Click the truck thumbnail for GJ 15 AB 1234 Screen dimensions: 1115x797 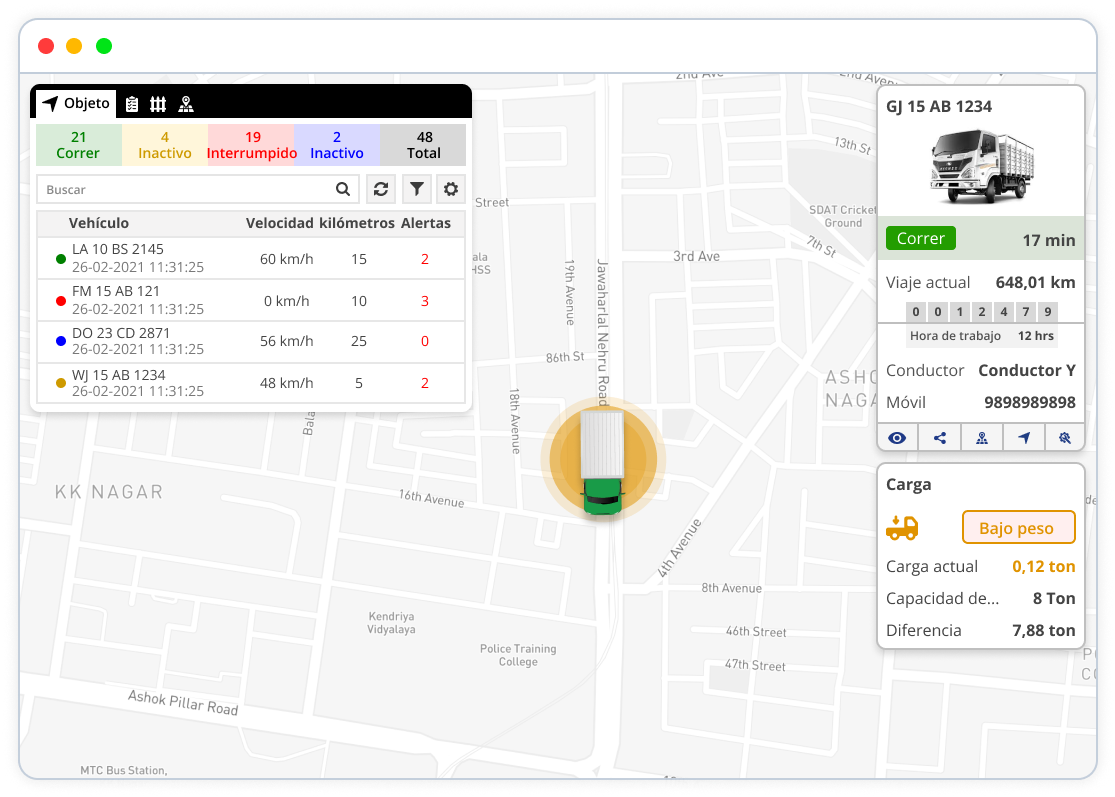981,167
